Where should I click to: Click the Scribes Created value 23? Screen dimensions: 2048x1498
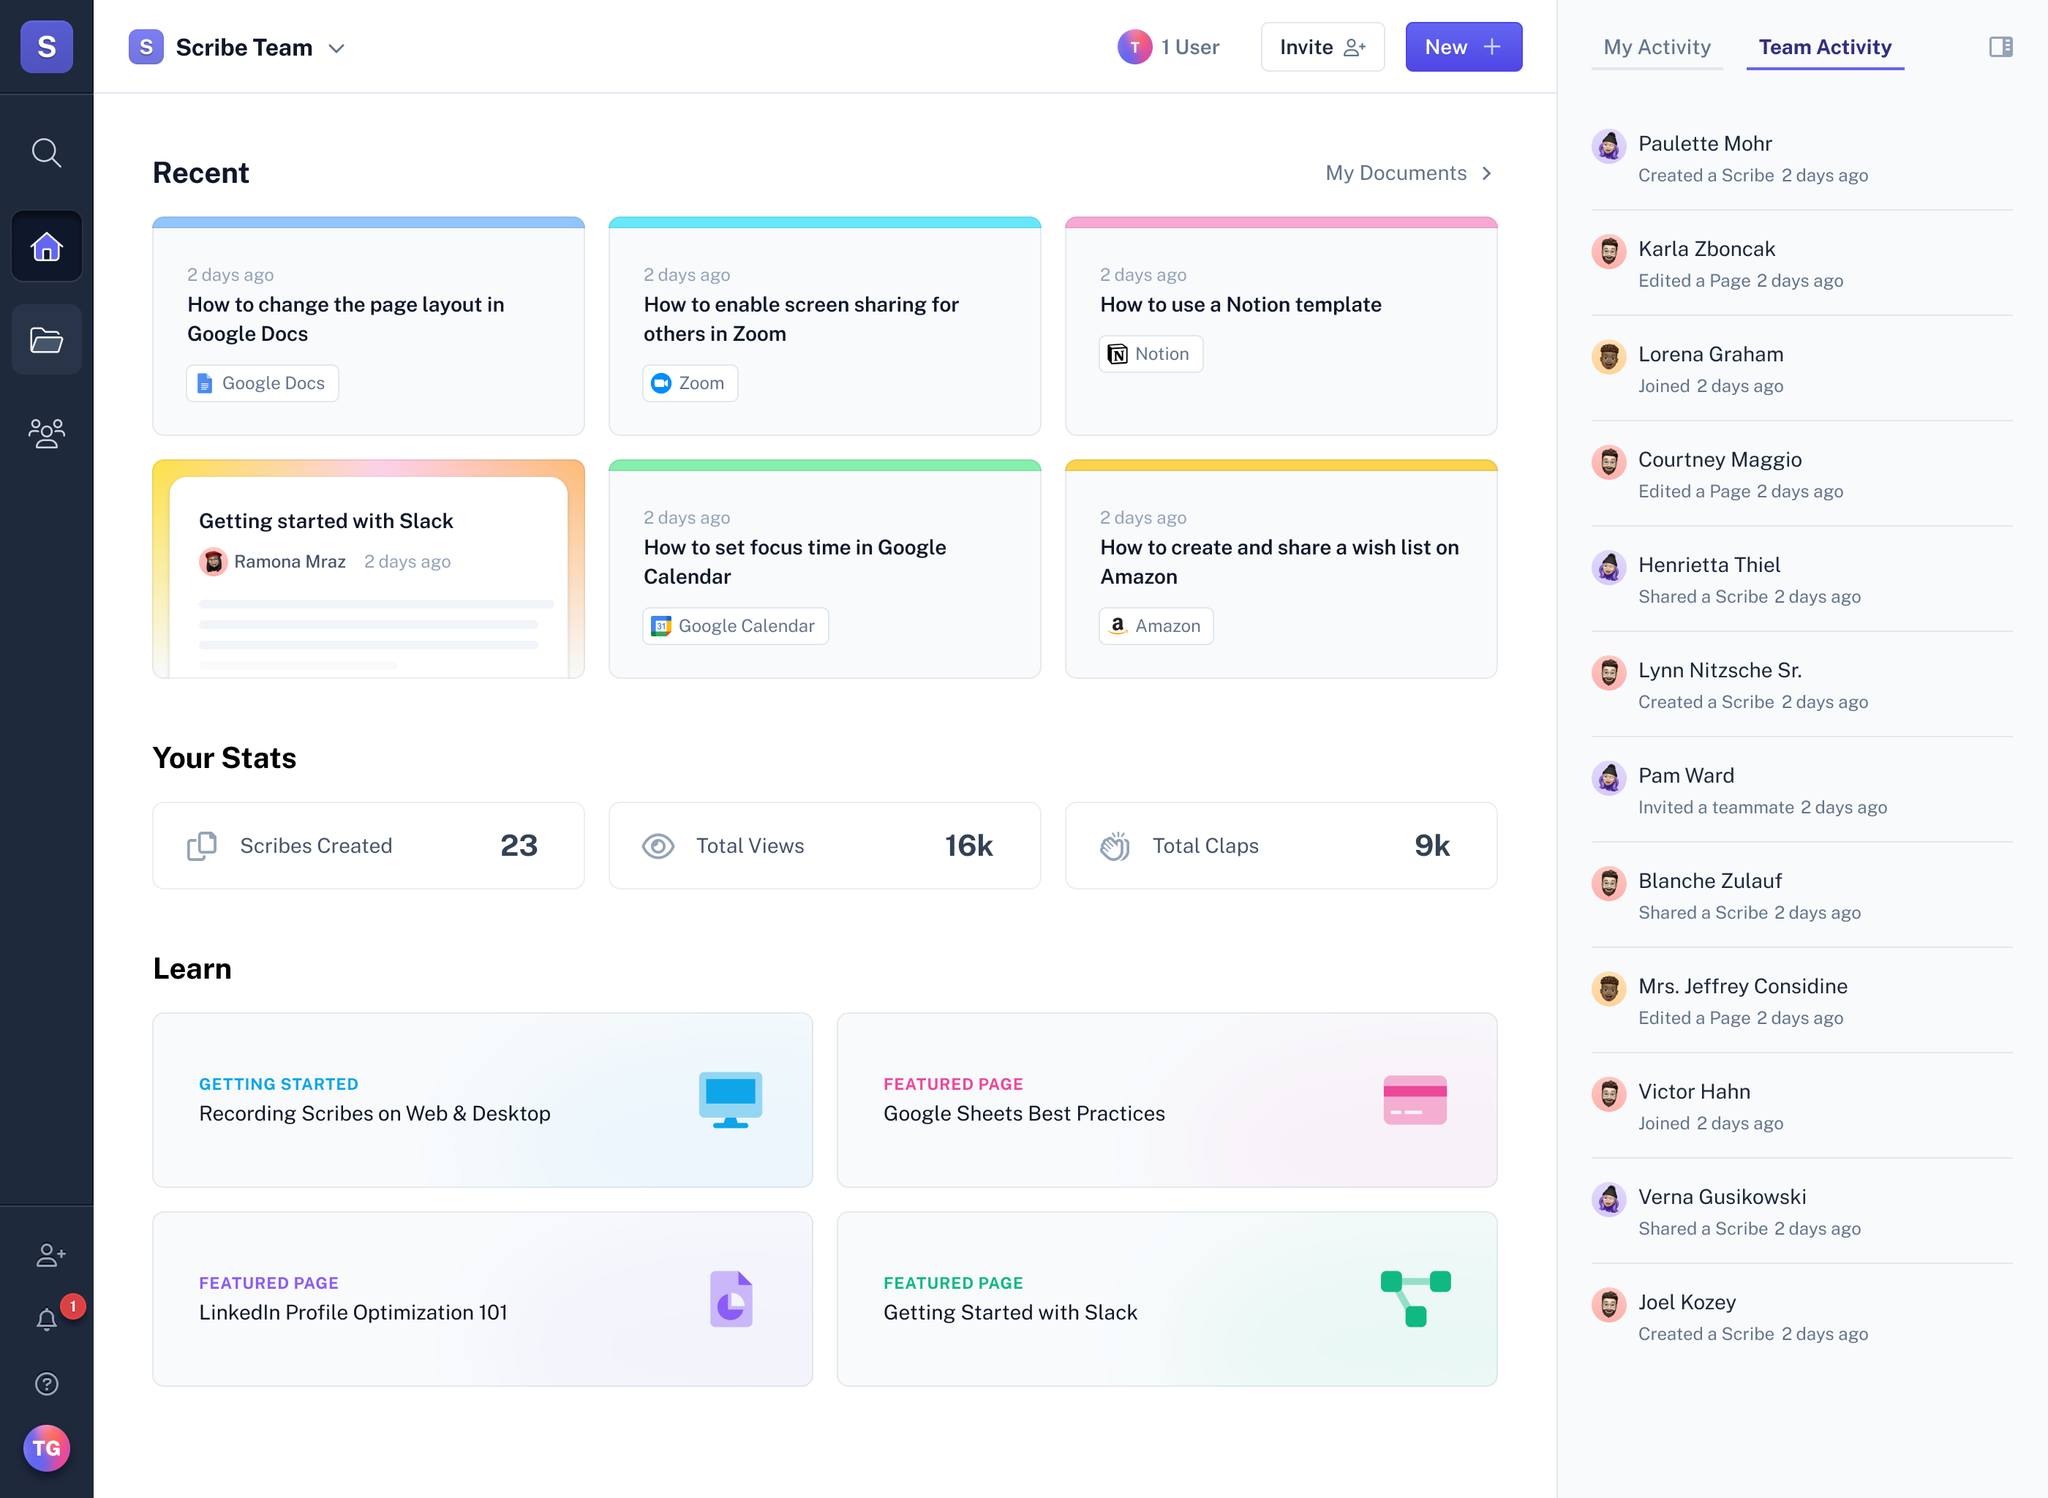click(x=519, y=846)
